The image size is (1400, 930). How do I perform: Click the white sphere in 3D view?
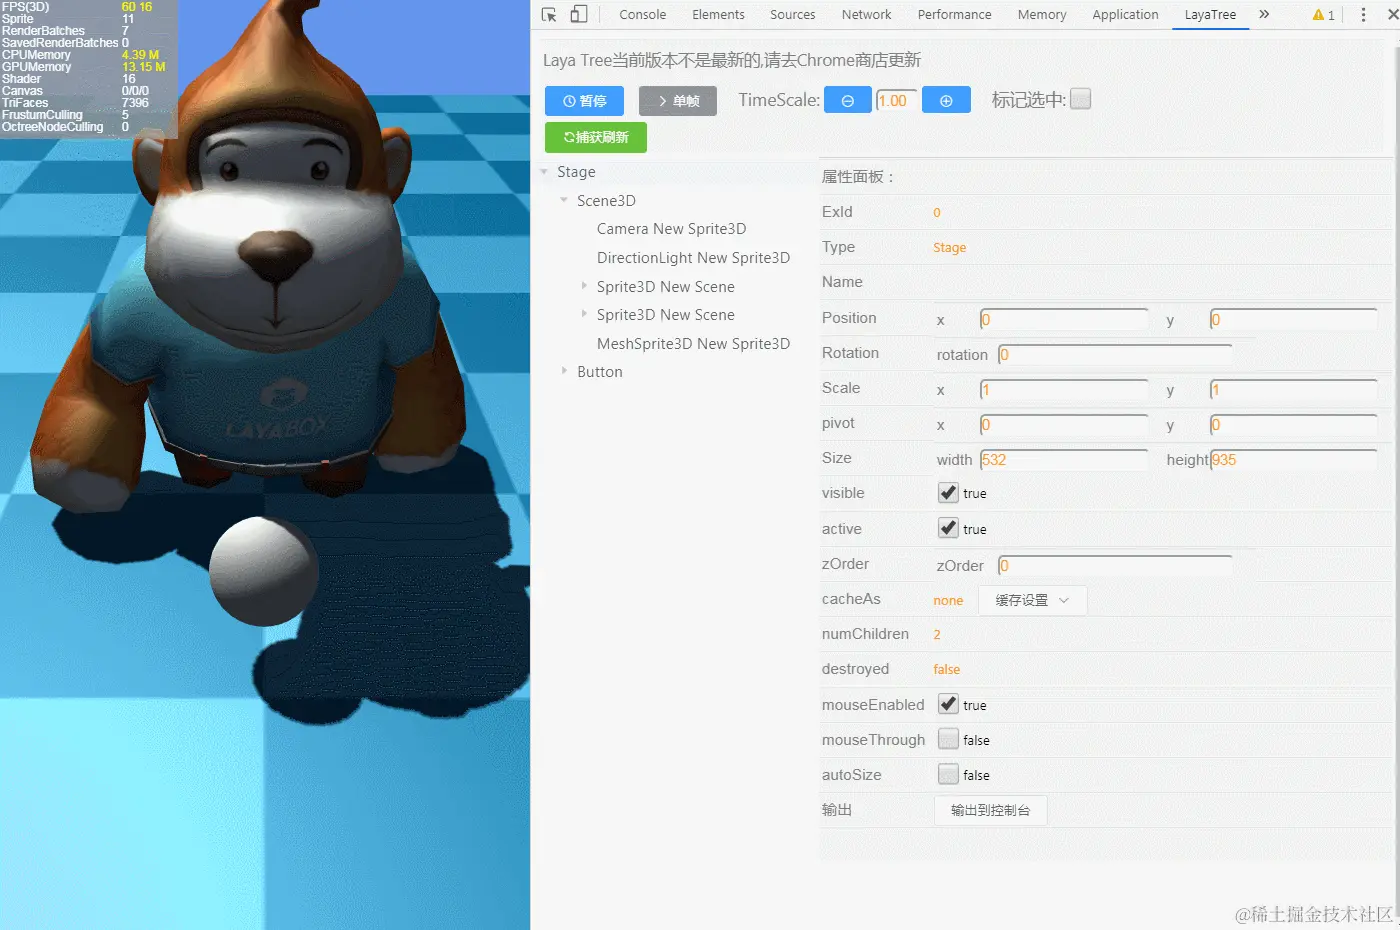coord(264,571)
